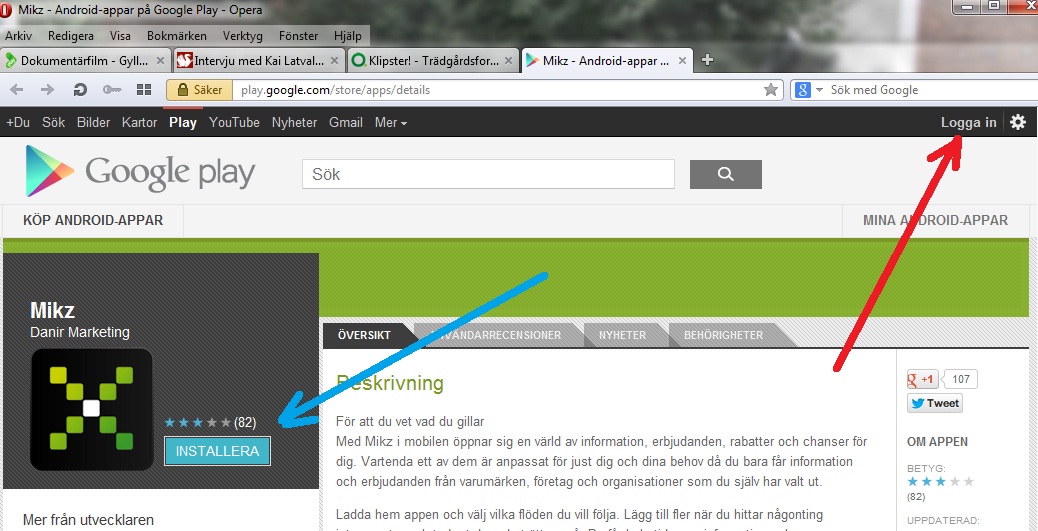Open the Bokmärken menu
The width and height of the screenshot is (1038, 531).
[x=176, y=35]
